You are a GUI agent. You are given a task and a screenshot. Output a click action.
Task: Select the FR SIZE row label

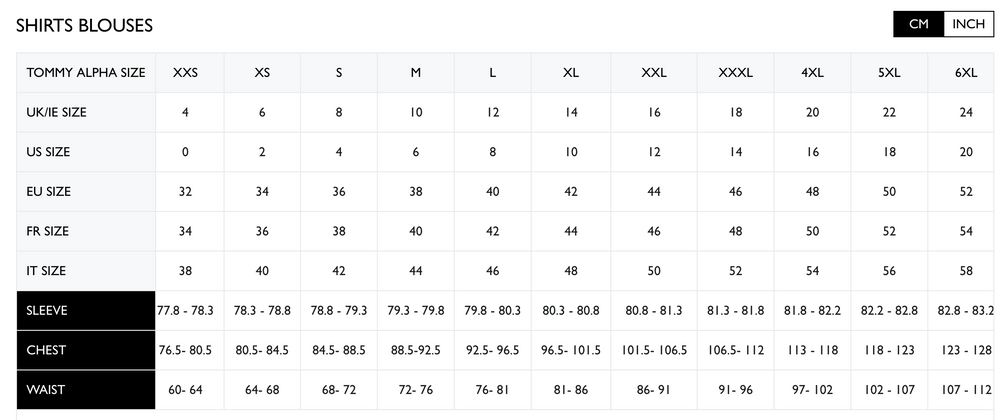click(48, 231)
